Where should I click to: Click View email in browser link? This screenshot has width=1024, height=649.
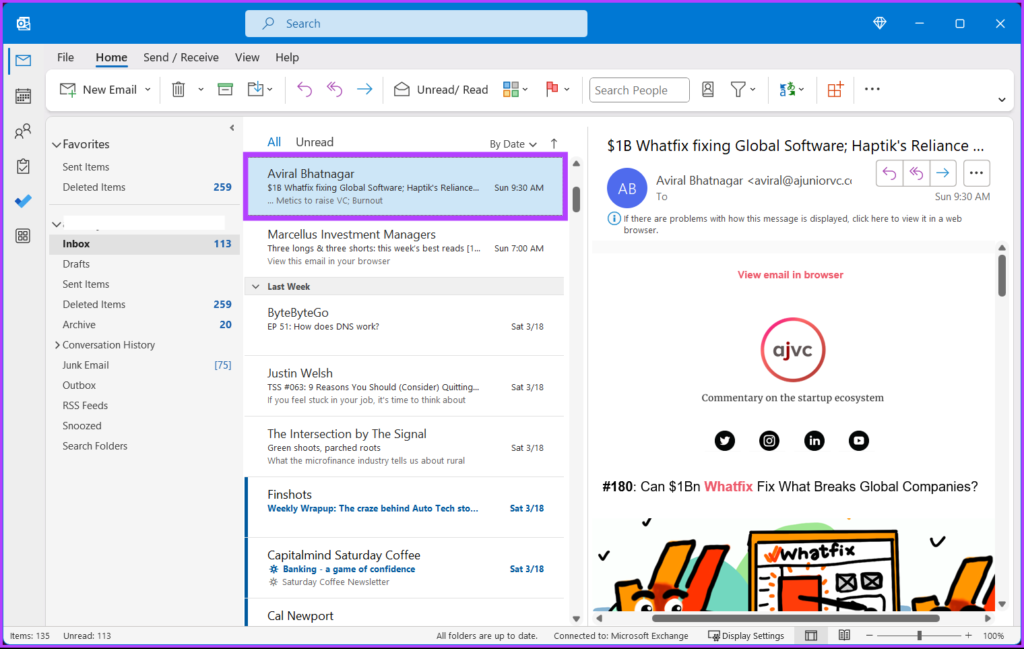click(x=790, y=275)
